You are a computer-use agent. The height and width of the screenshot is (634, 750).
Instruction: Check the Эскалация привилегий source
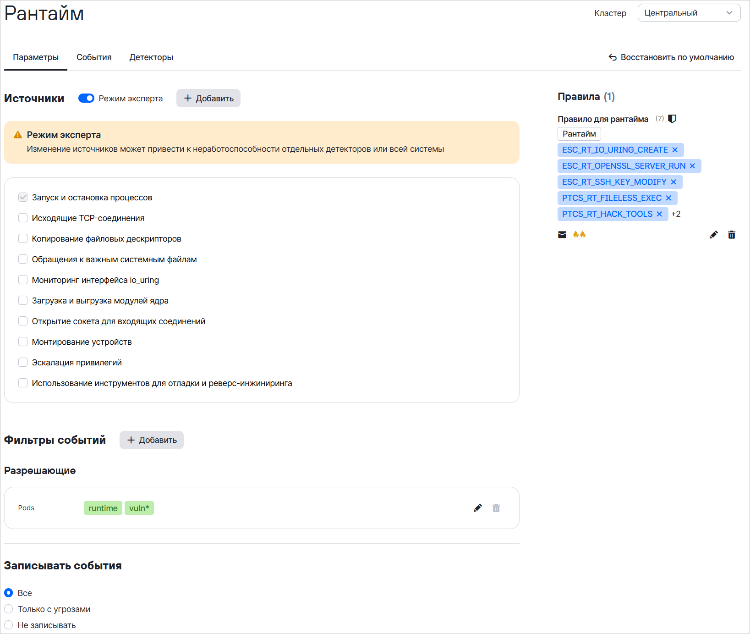coord(23,362)
